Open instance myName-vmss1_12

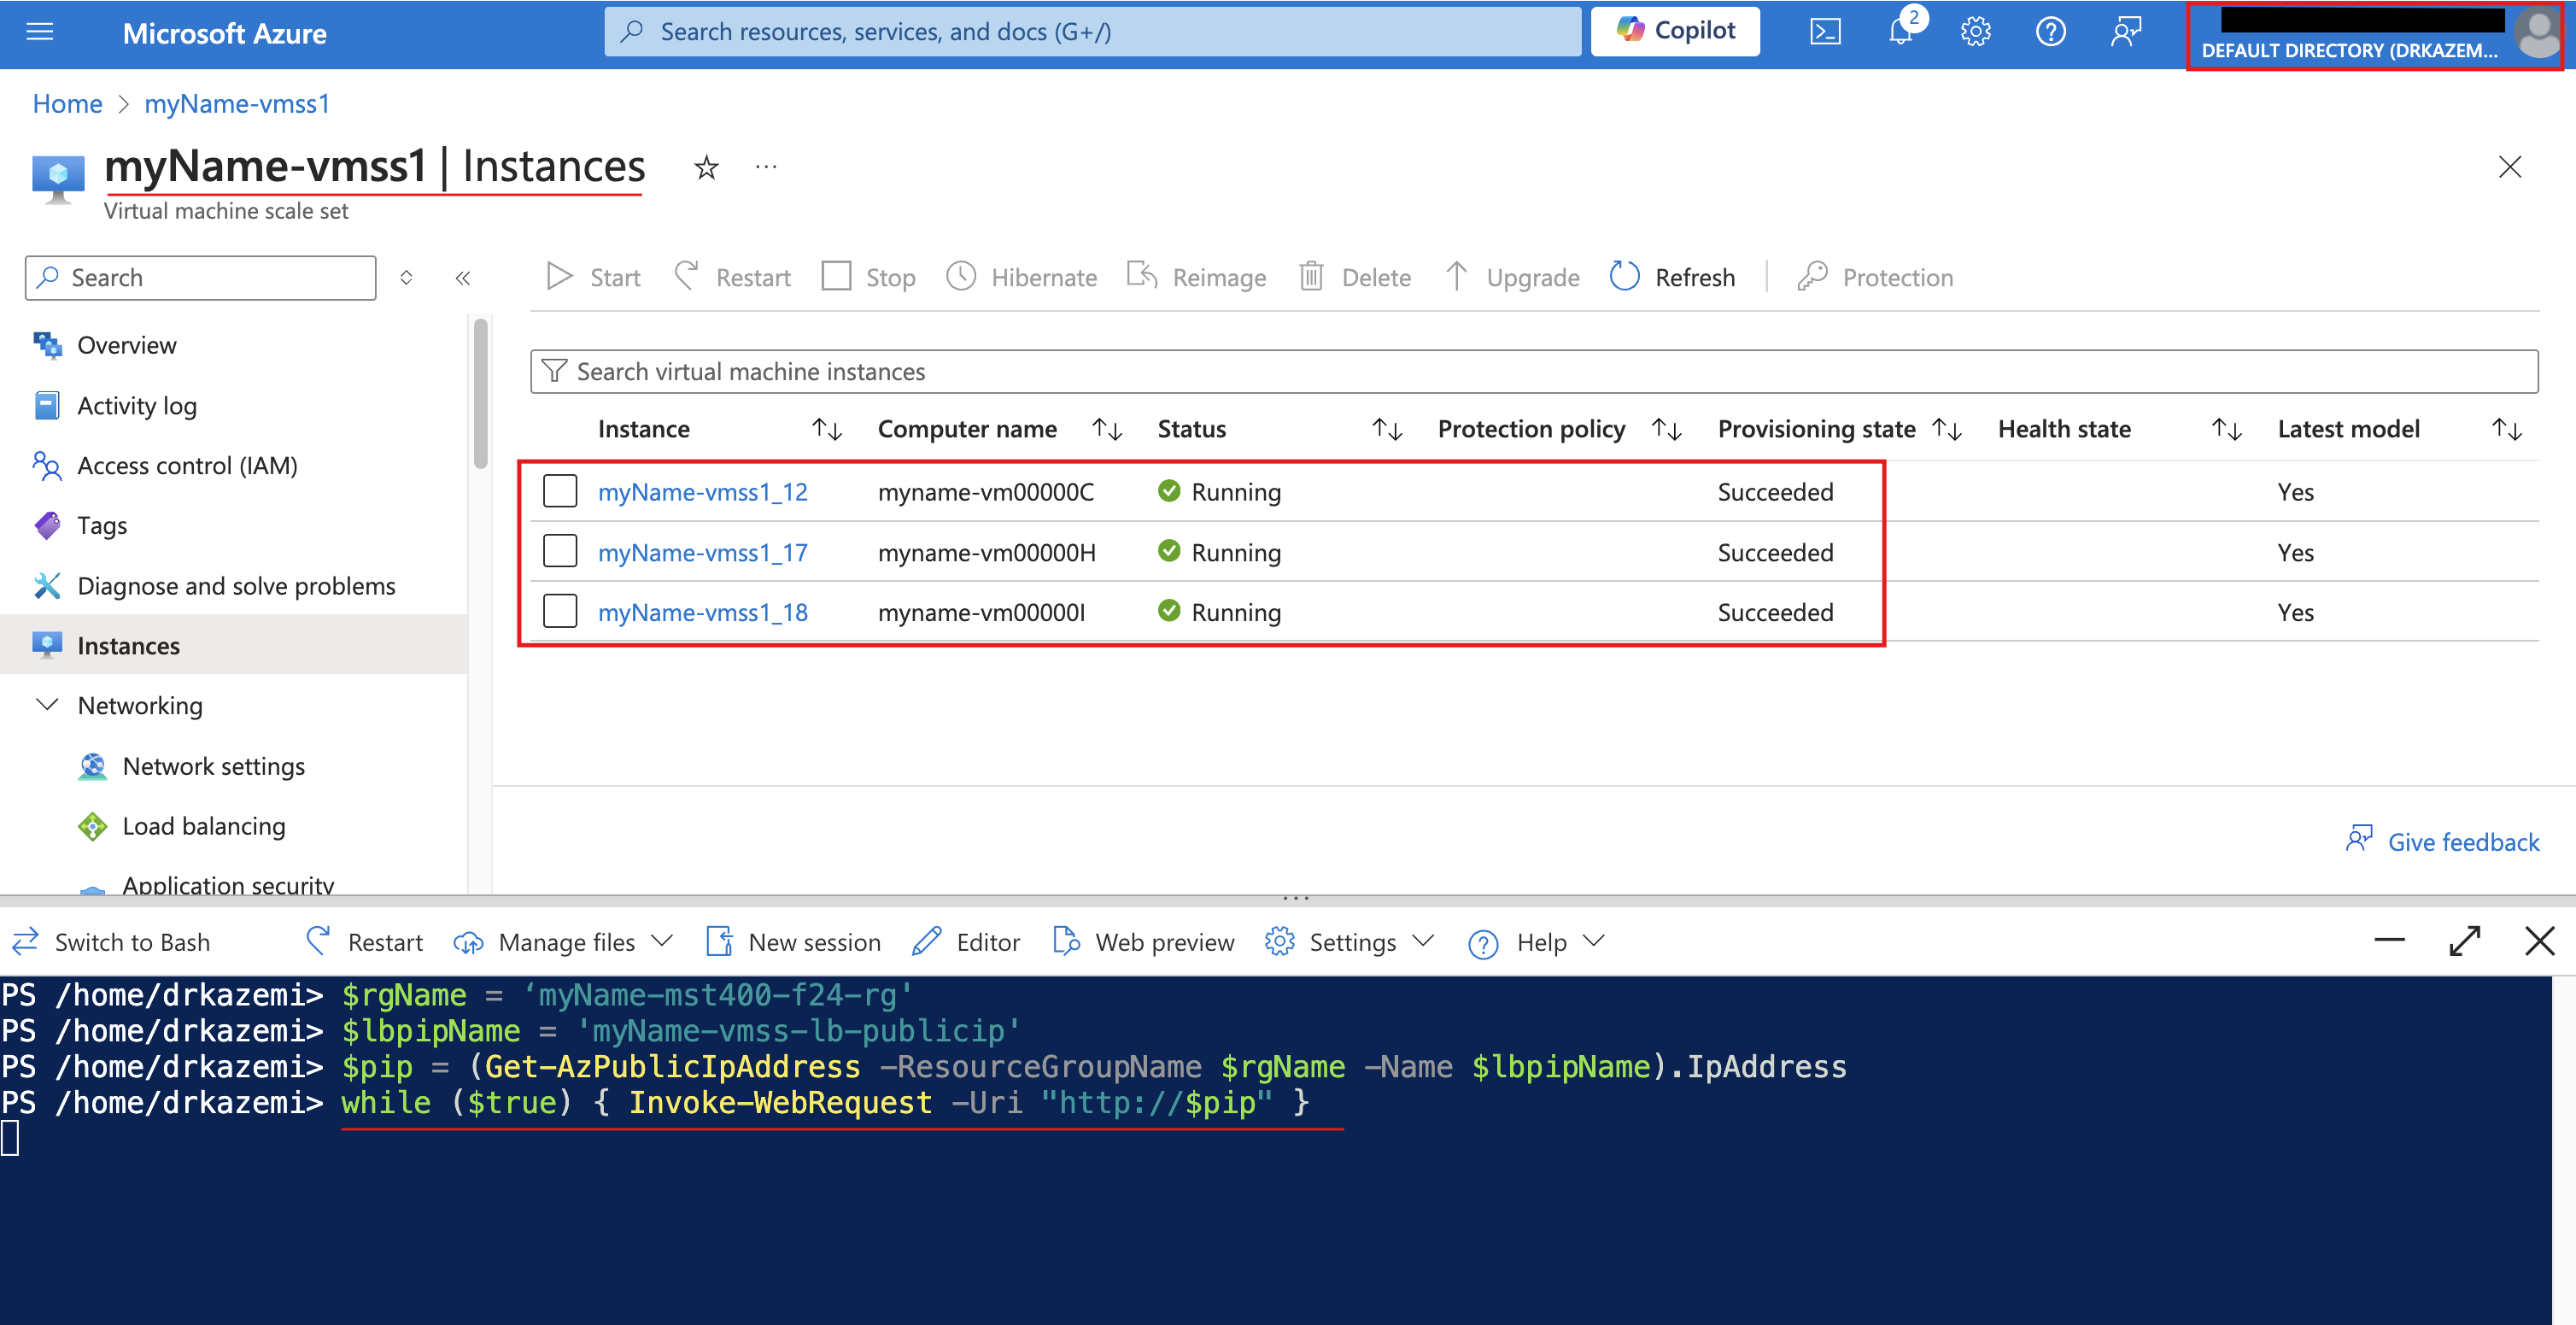coord(703,492)
